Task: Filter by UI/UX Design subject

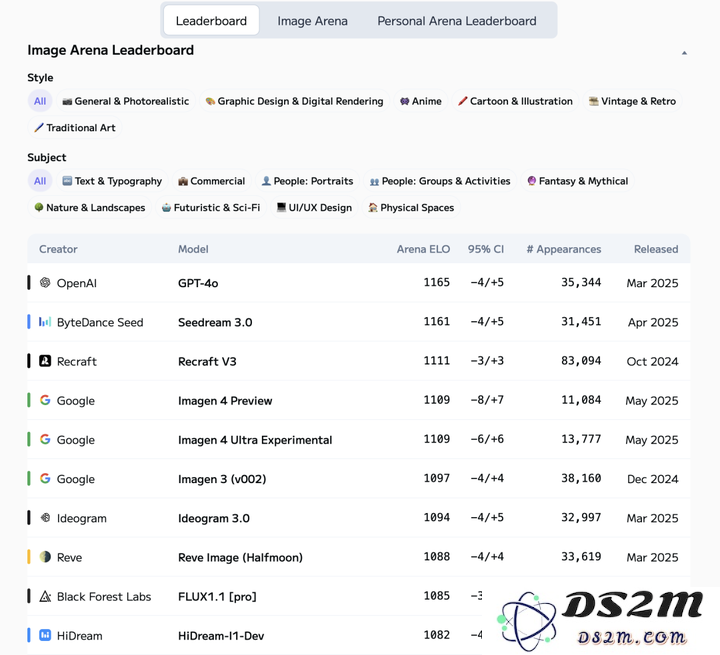Action: pos(314,208)
